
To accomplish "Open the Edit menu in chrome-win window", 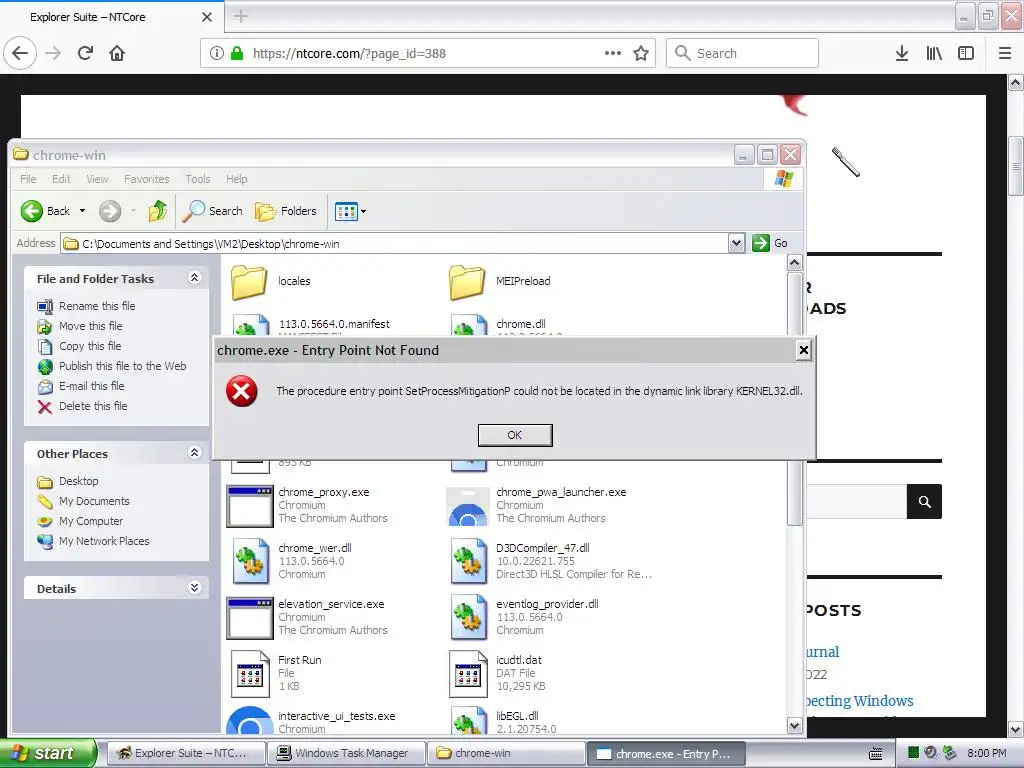I will (61, 179).
